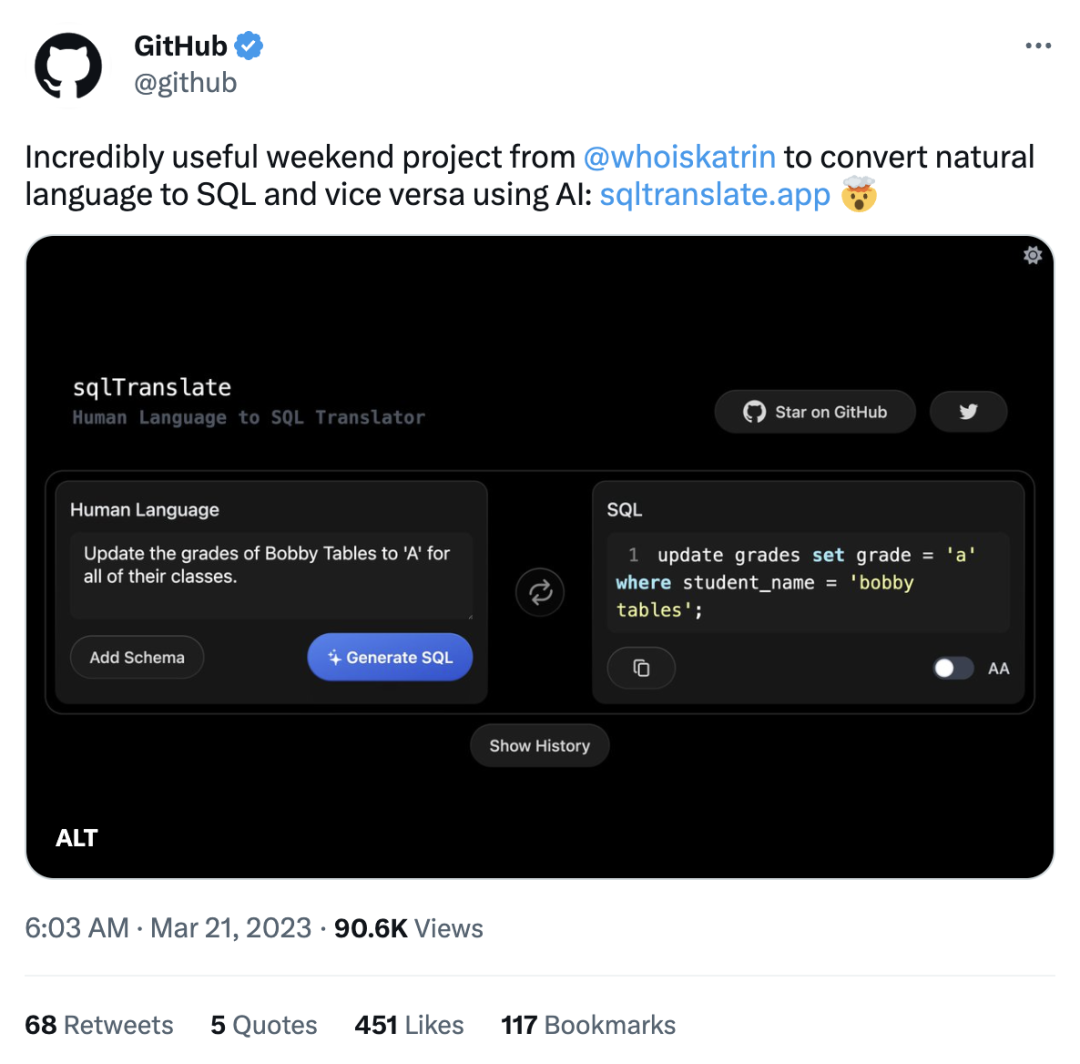1080x1064 pixels.
Task: Click the @github handle
Action: [185, 82]
